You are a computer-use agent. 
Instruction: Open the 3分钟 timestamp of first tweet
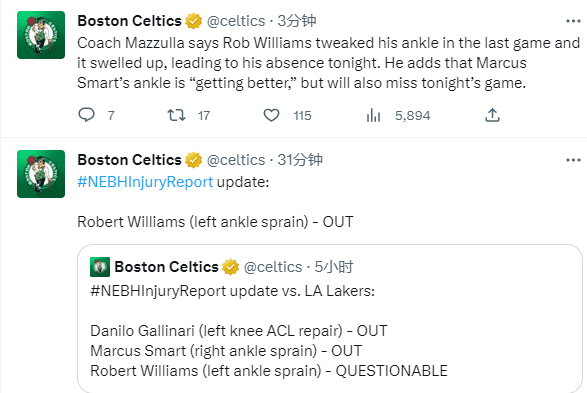click(x=297, y=21)
